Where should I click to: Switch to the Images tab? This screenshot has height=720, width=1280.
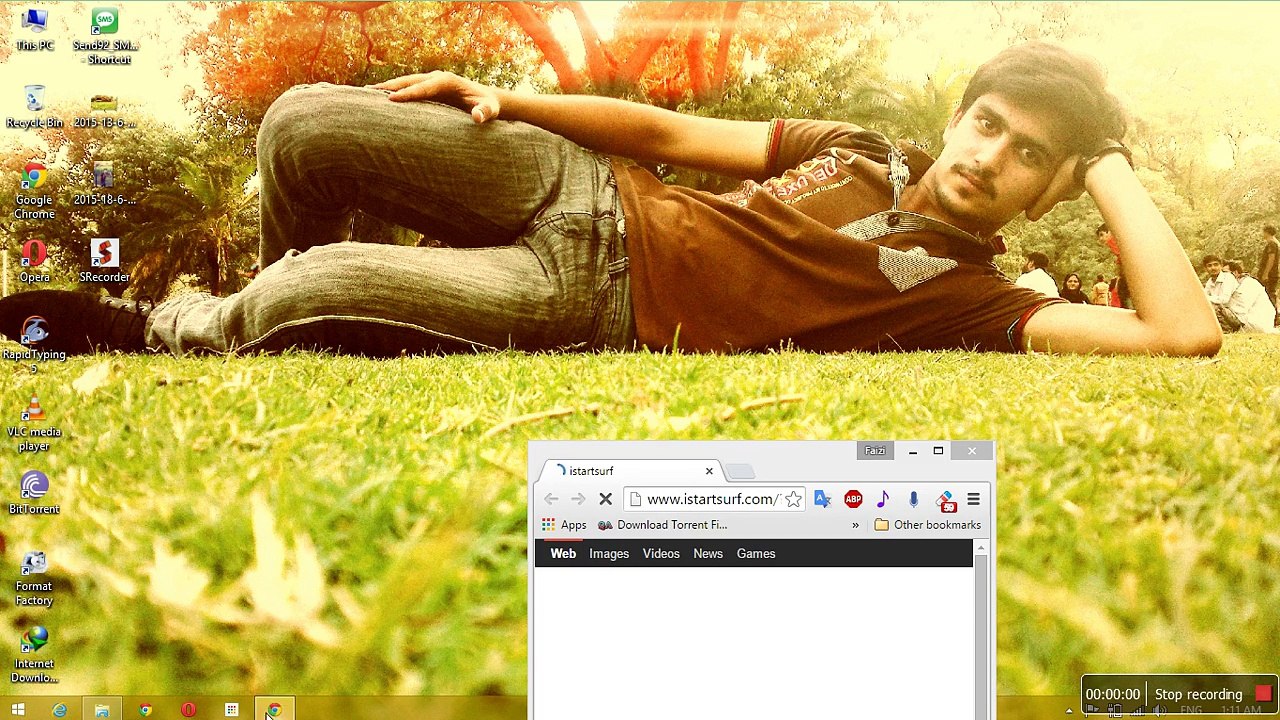(609, 553)
